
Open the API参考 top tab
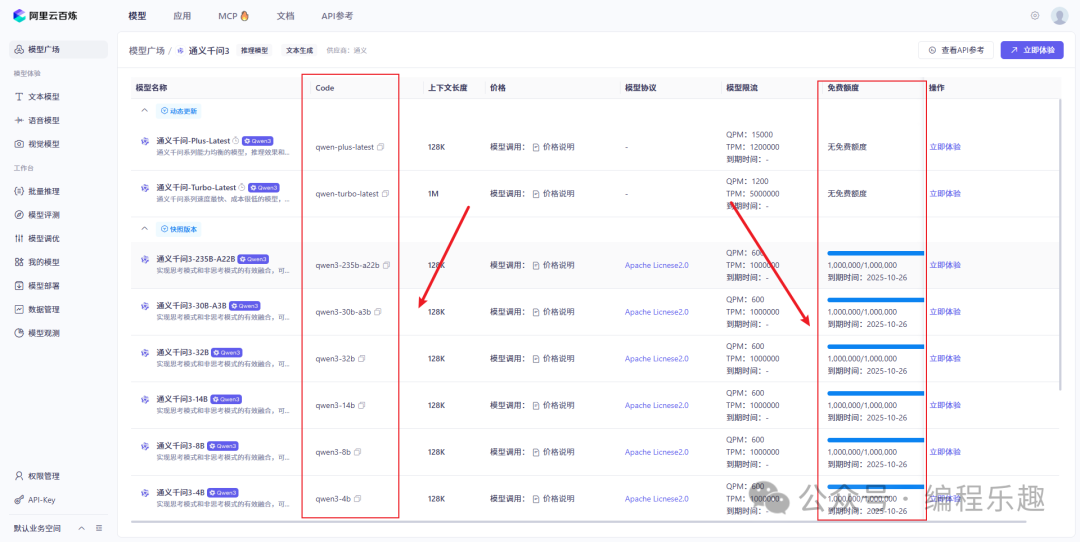338,15
